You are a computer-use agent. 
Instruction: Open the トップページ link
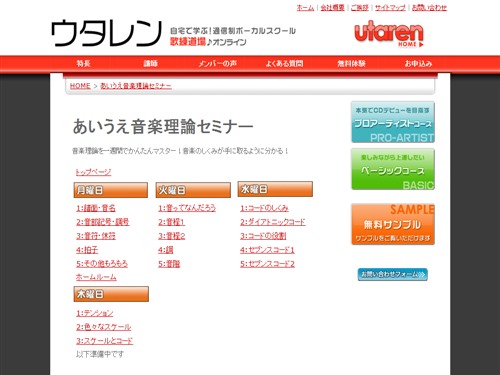(93, 172)
